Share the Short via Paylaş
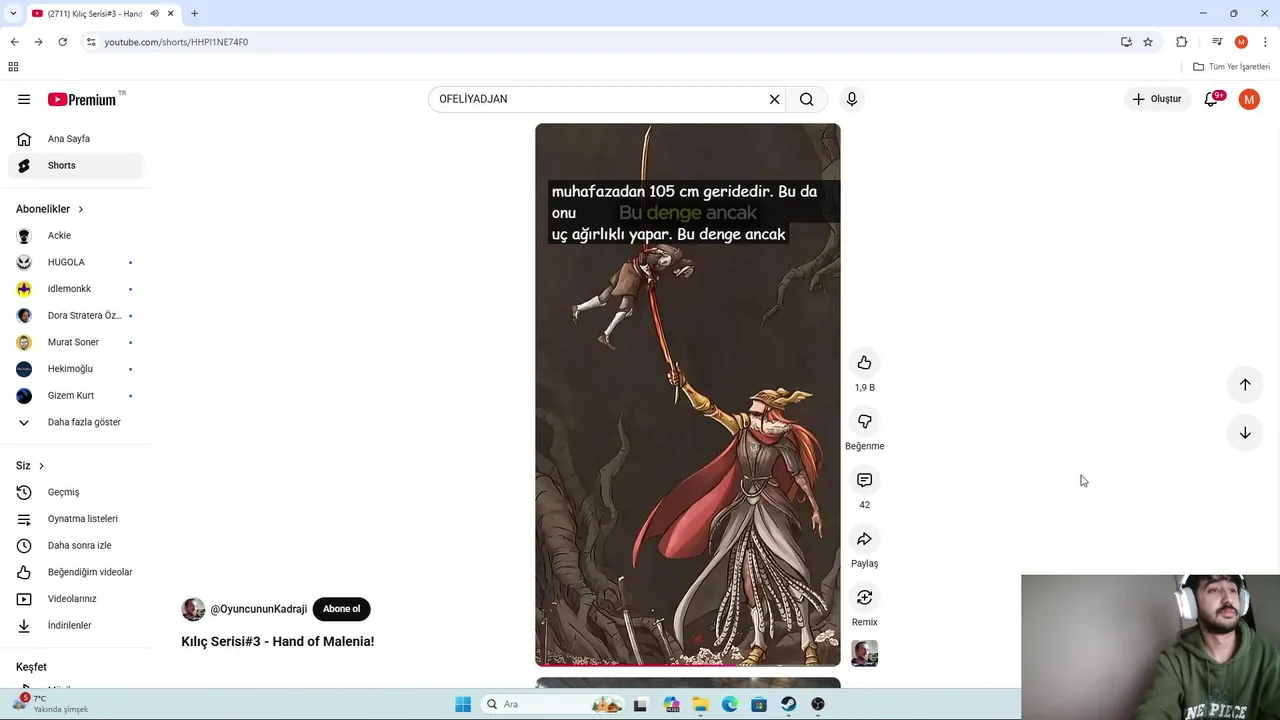Image resolution: width=1280 pixels, height=720 pixels. [x=864, y=539]
